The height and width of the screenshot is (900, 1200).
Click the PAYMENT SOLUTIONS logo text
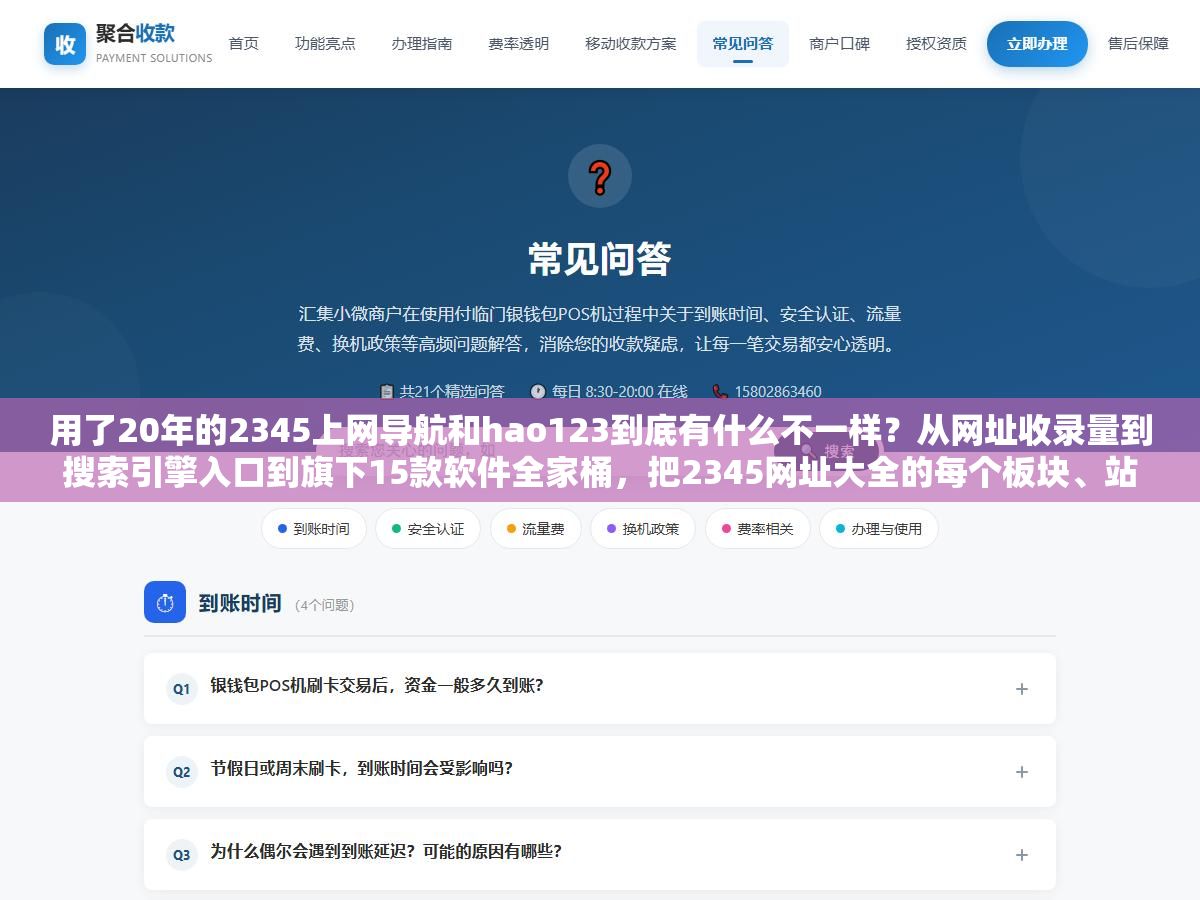pyautogui.click(x=154, y=58)
